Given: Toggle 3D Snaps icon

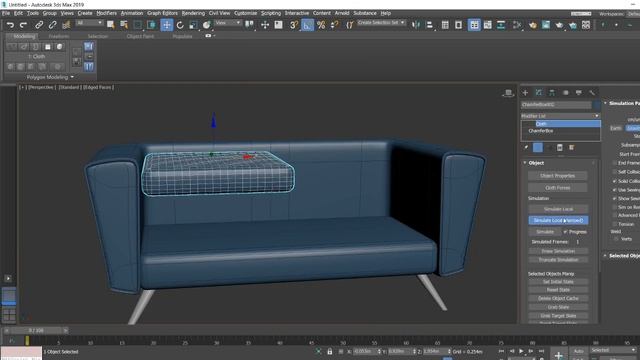Looking at the screenshot, I should tap(293, 25).
